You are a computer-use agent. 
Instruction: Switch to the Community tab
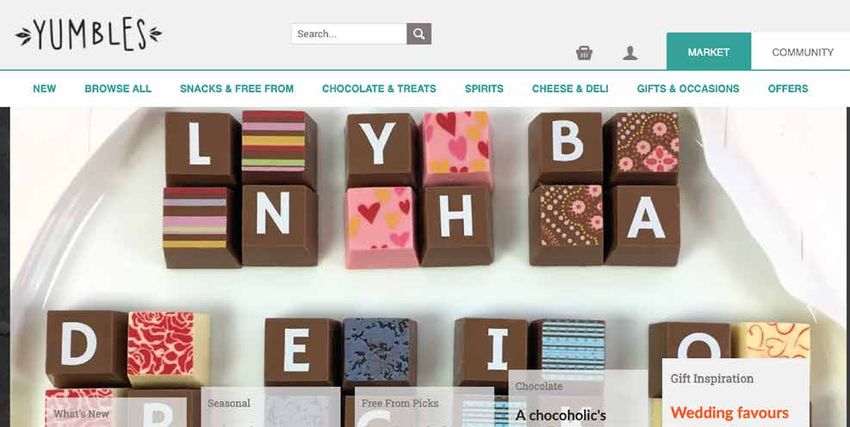click(802, 52)
